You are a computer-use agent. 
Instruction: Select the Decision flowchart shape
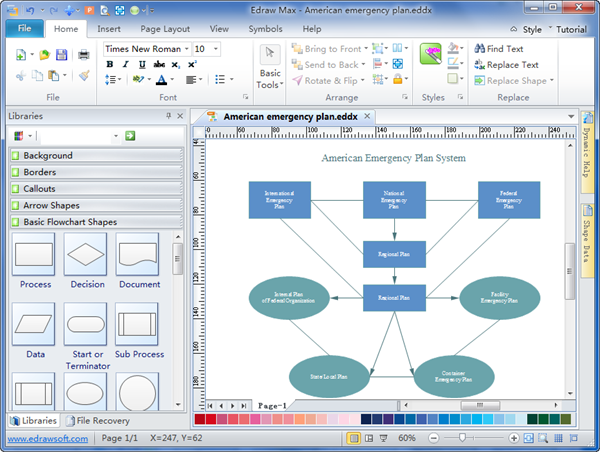[x=86, y=255]
